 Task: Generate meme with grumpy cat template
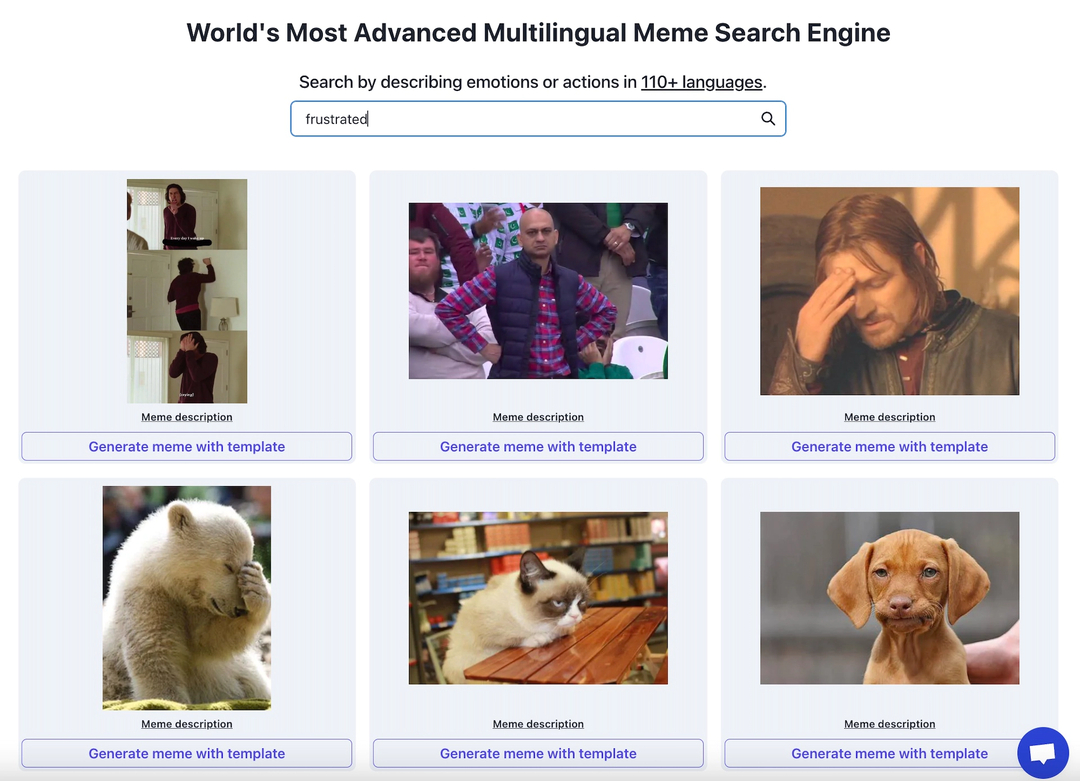pos(538,754)
